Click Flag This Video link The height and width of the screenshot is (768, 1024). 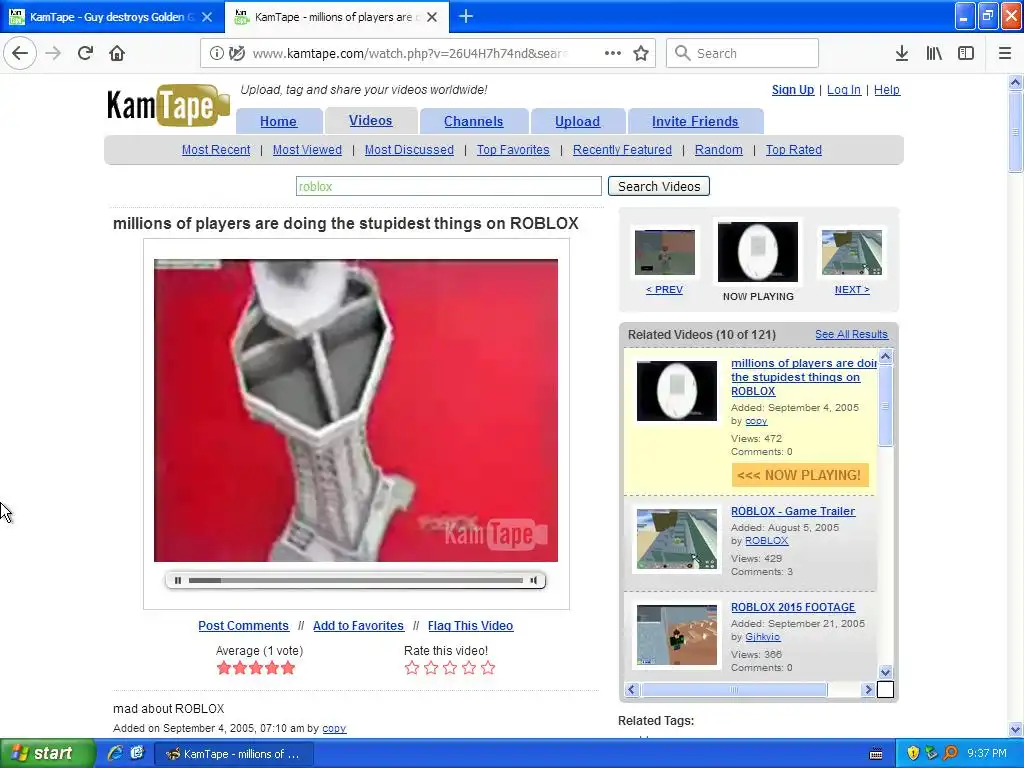tap(470, 626)
